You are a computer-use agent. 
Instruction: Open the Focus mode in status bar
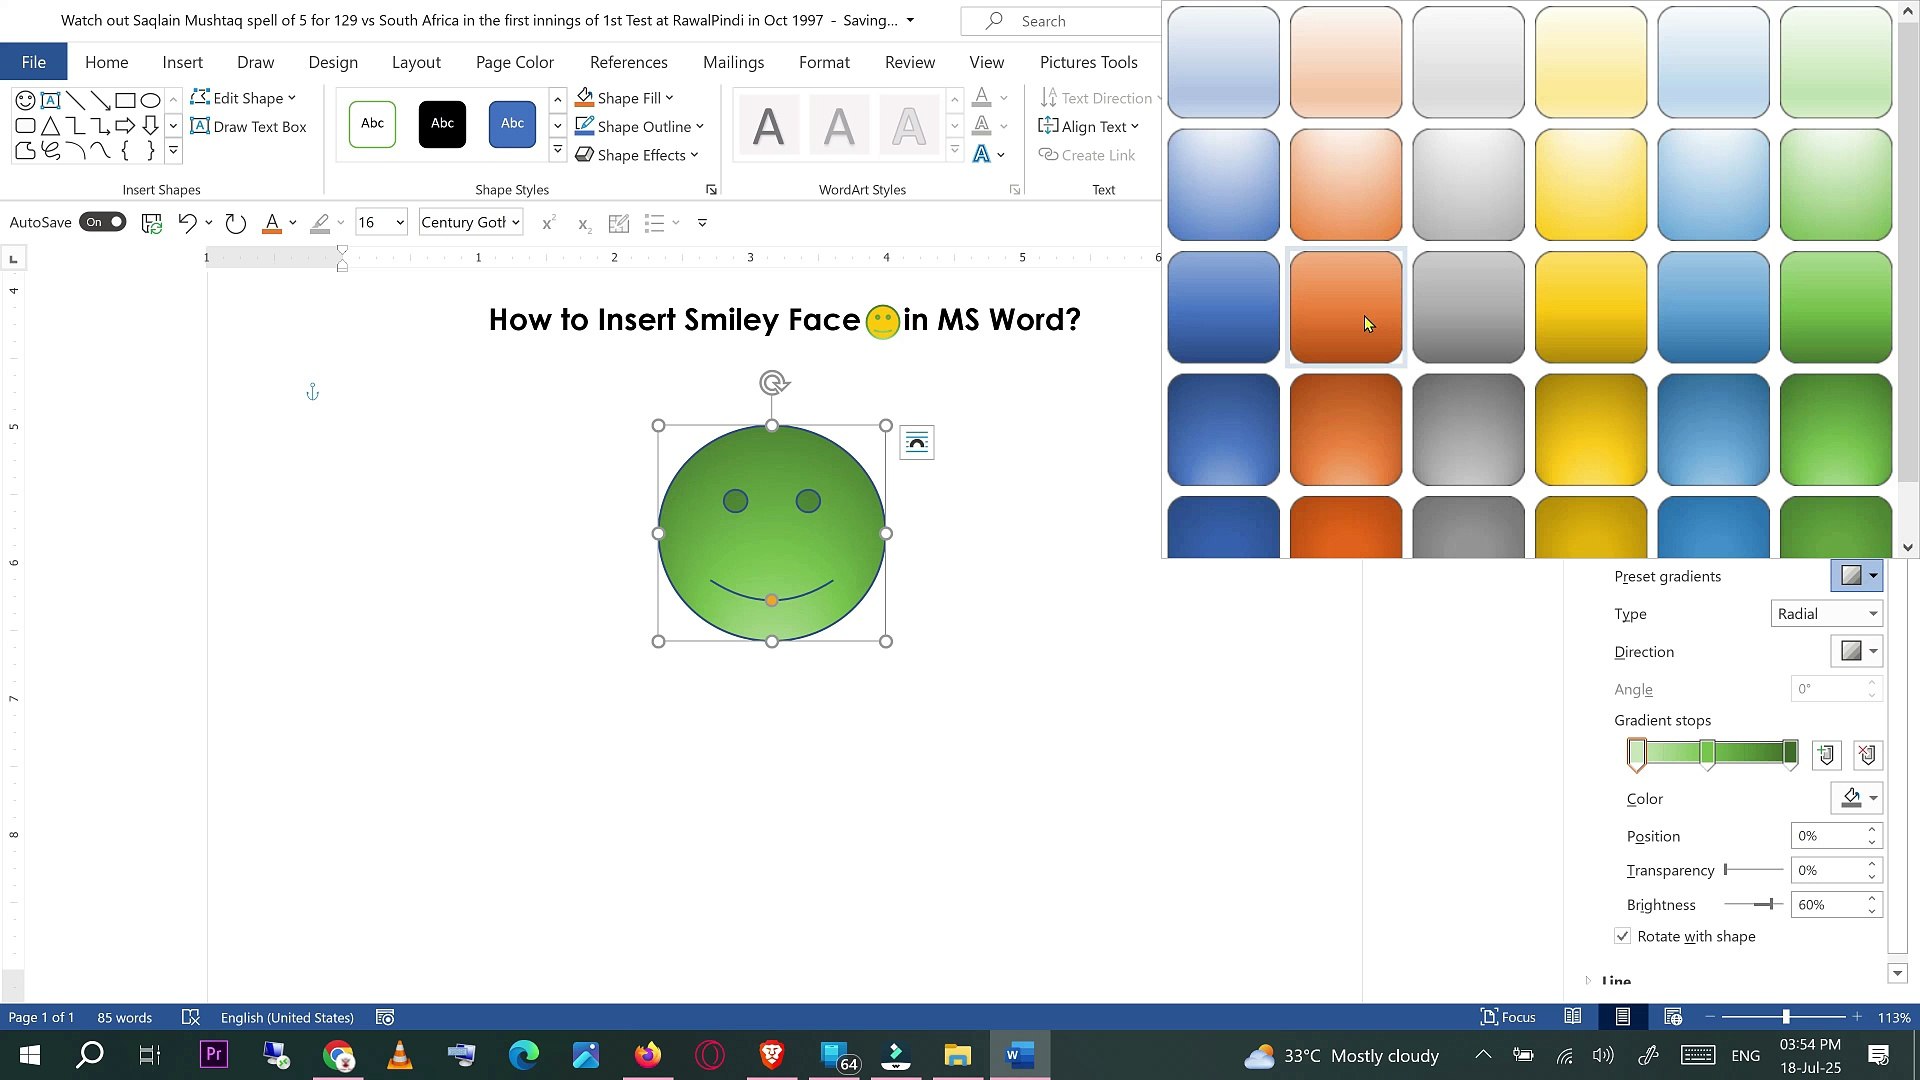point(1508,1017)
